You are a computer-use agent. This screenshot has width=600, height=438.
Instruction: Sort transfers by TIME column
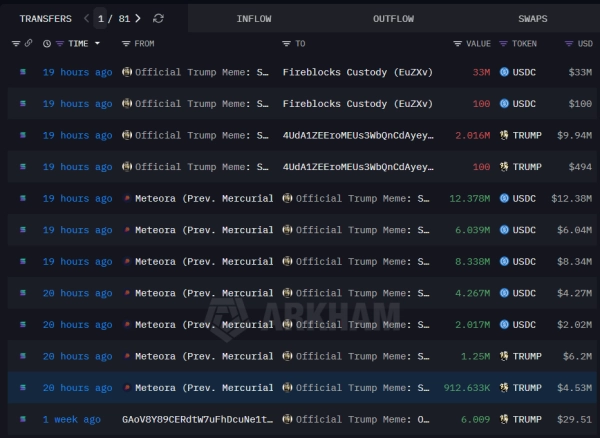77,44
